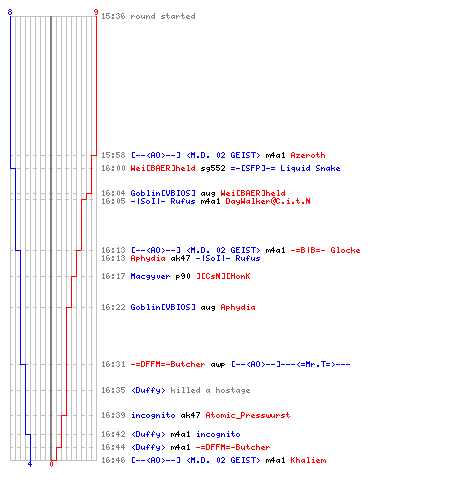Click '<Duffy> killed a hostage' event

pyautogui.click(x=190, y=390)
